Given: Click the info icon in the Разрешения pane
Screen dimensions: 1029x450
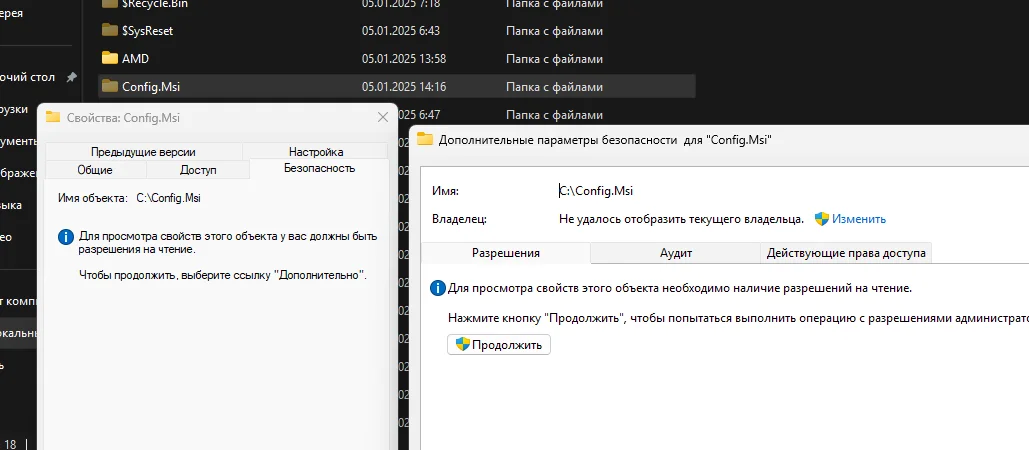Looking at the screenshot, I should pyautogui.click(x=438, y=288).
